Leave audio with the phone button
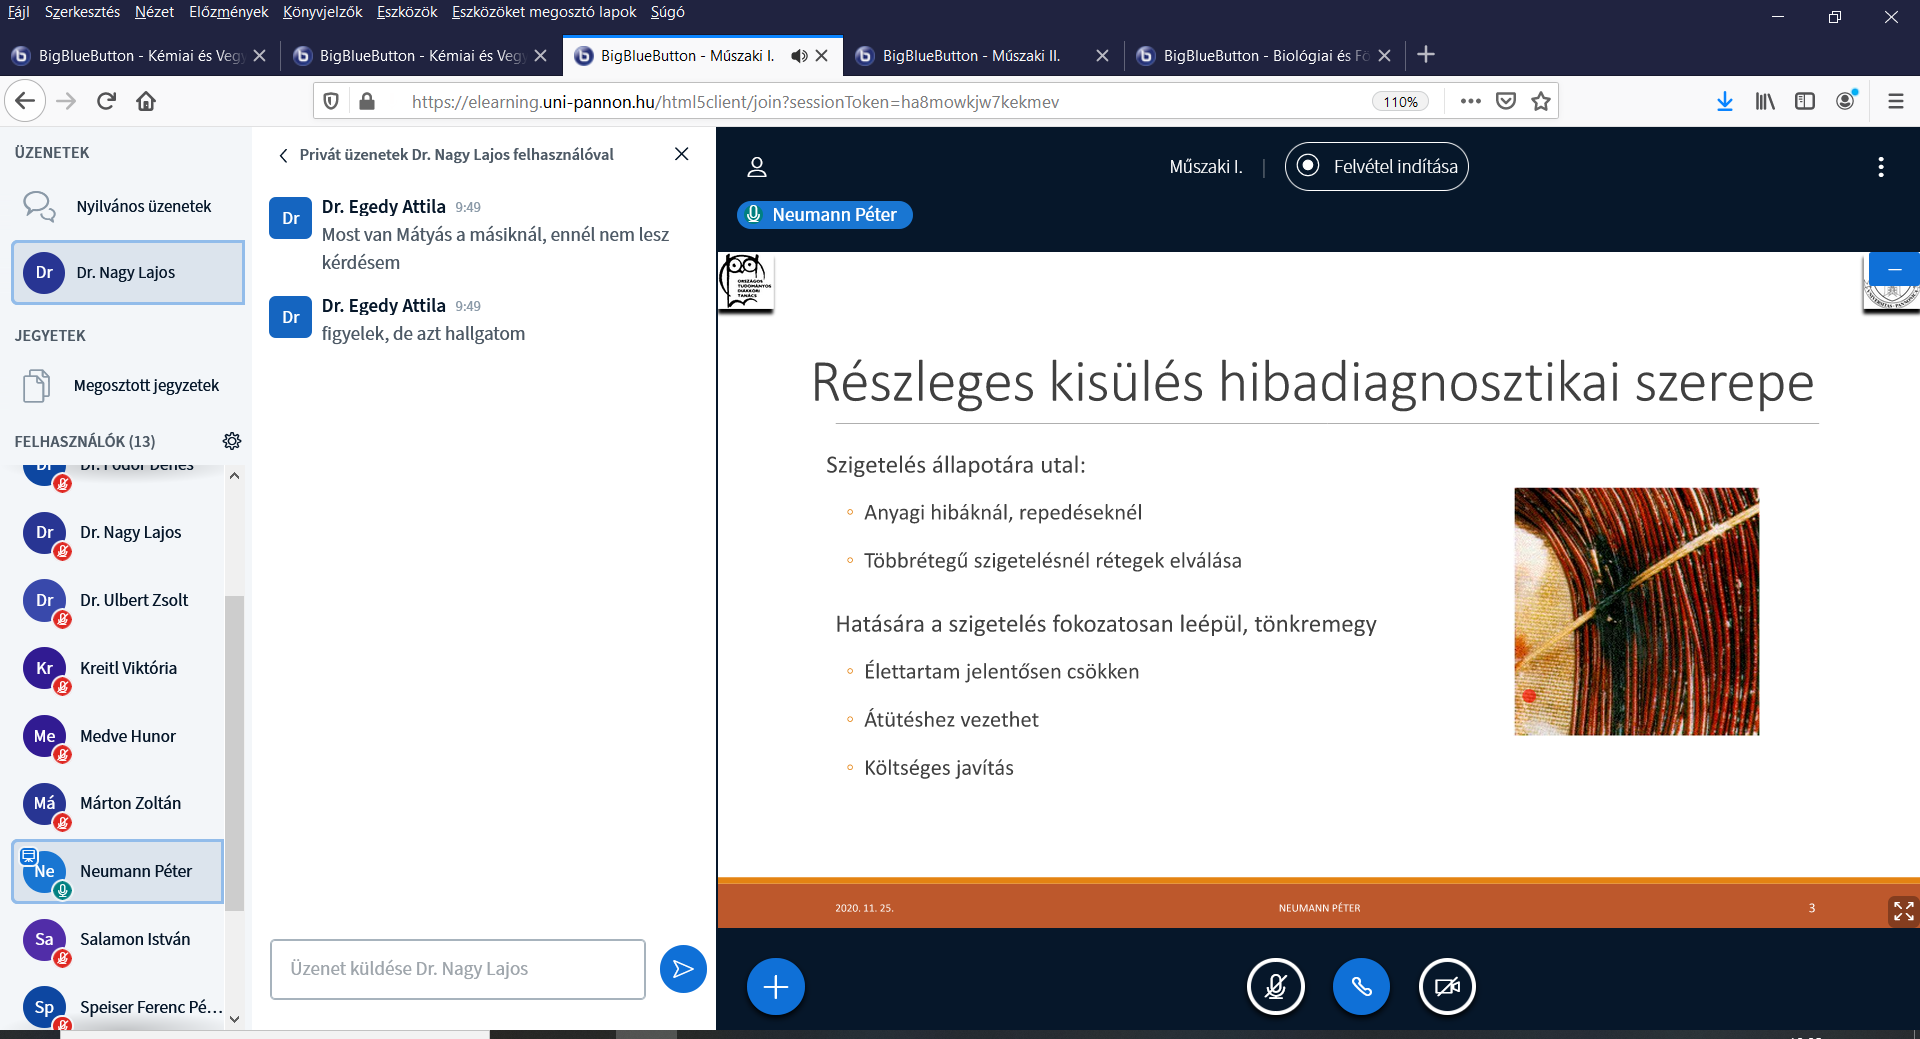The image size is (1920, 1039). (x=1361, y=987)
